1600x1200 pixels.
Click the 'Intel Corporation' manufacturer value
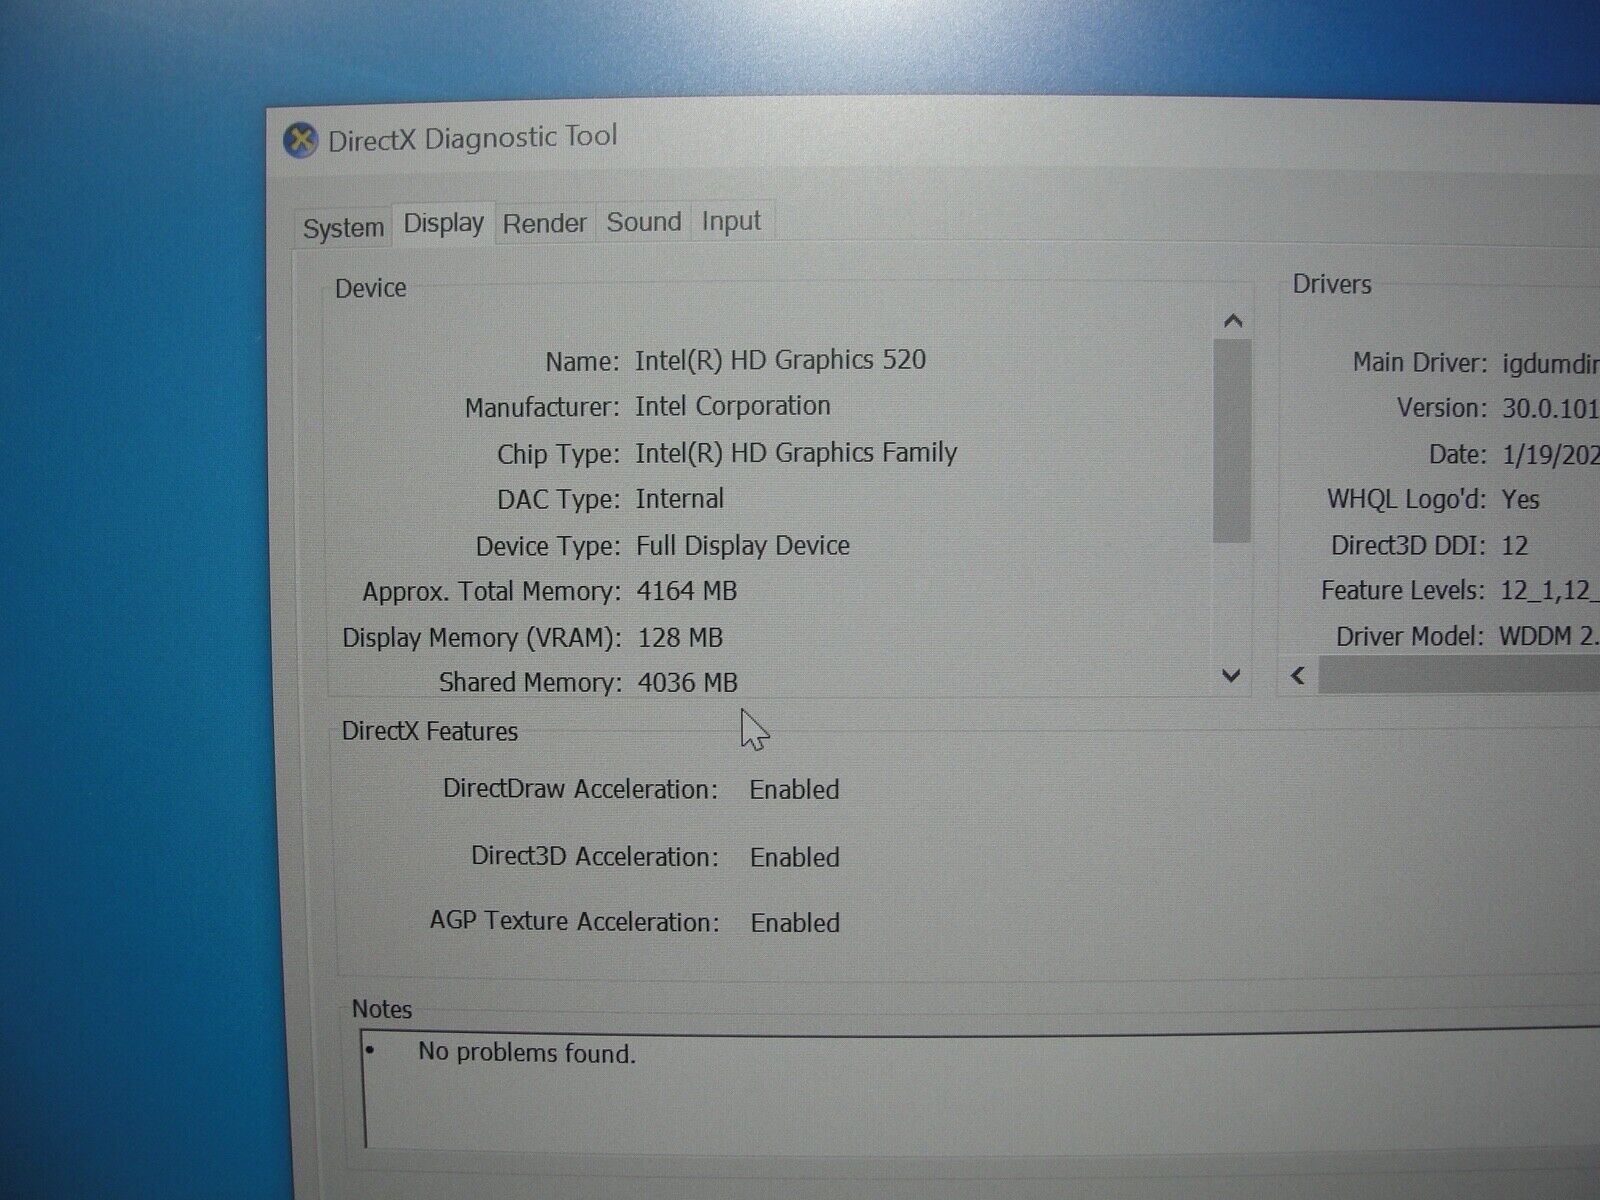pos(732,406)
